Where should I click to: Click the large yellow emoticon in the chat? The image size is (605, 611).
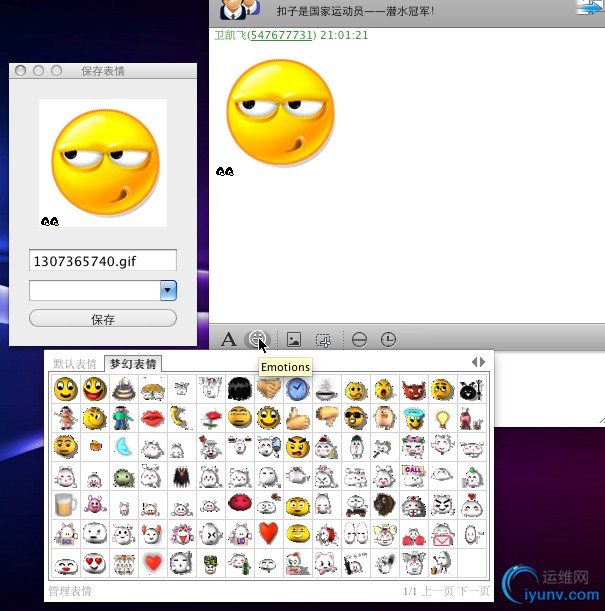(280, 112)
